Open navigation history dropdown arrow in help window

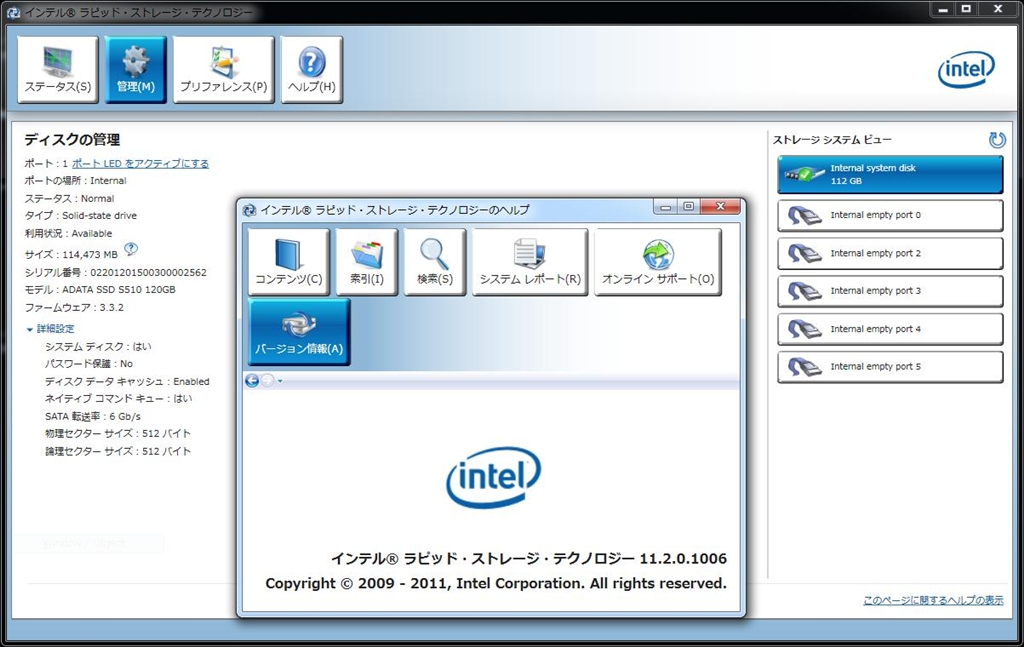[280, 381]
